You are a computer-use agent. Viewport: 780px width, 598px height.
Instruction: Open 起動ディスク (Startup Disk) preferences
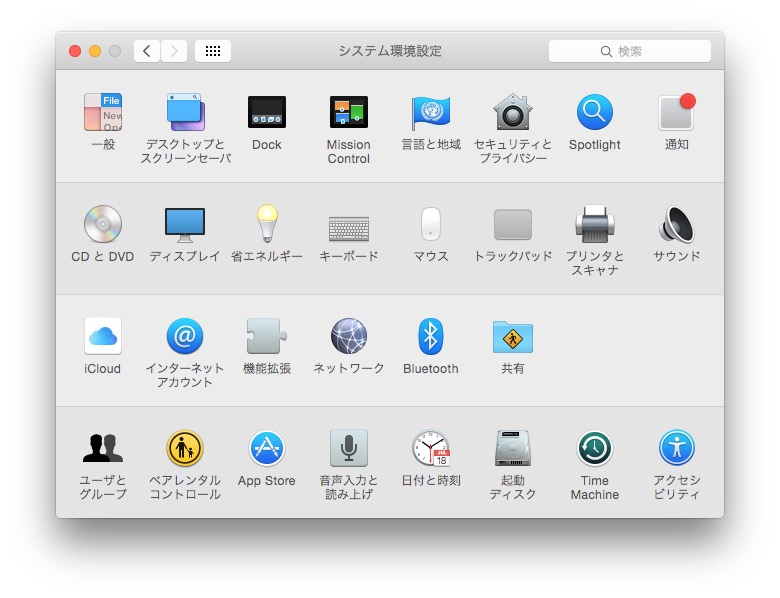click(512, 448)
